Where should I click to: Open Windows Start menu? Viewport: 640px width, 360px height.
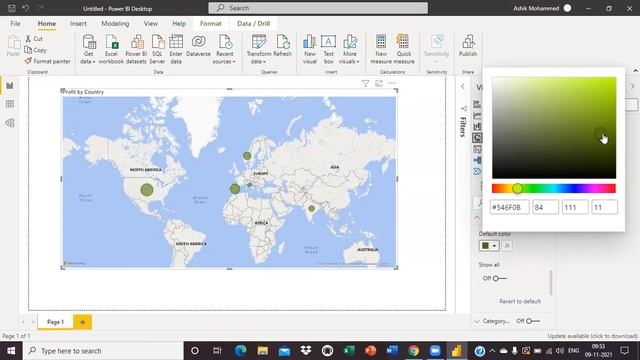[x=11, y=351]
